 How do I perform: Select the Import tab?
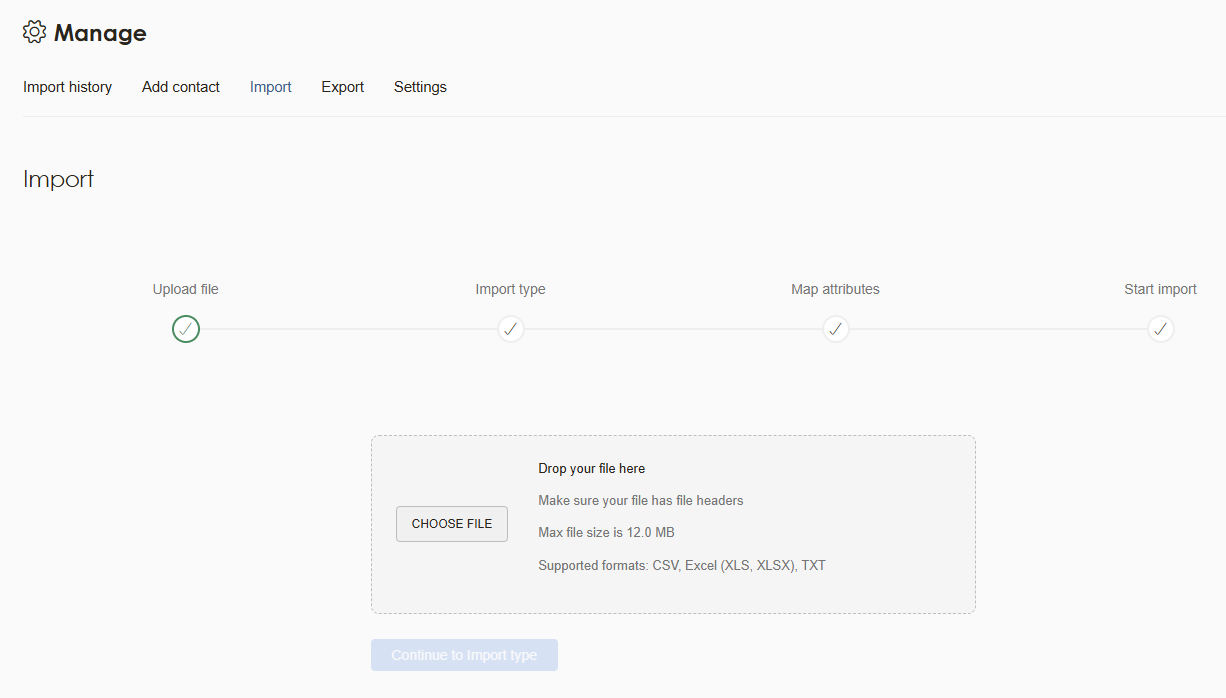click(x=271, y=87)
